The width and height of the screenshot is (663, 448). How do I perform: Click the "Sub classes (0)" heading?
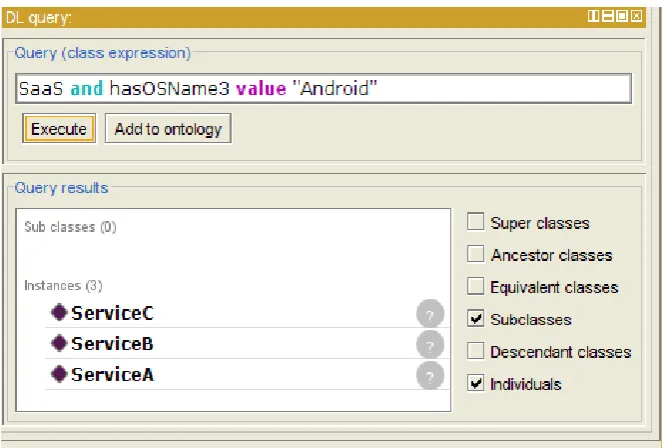tap(70, 227)
